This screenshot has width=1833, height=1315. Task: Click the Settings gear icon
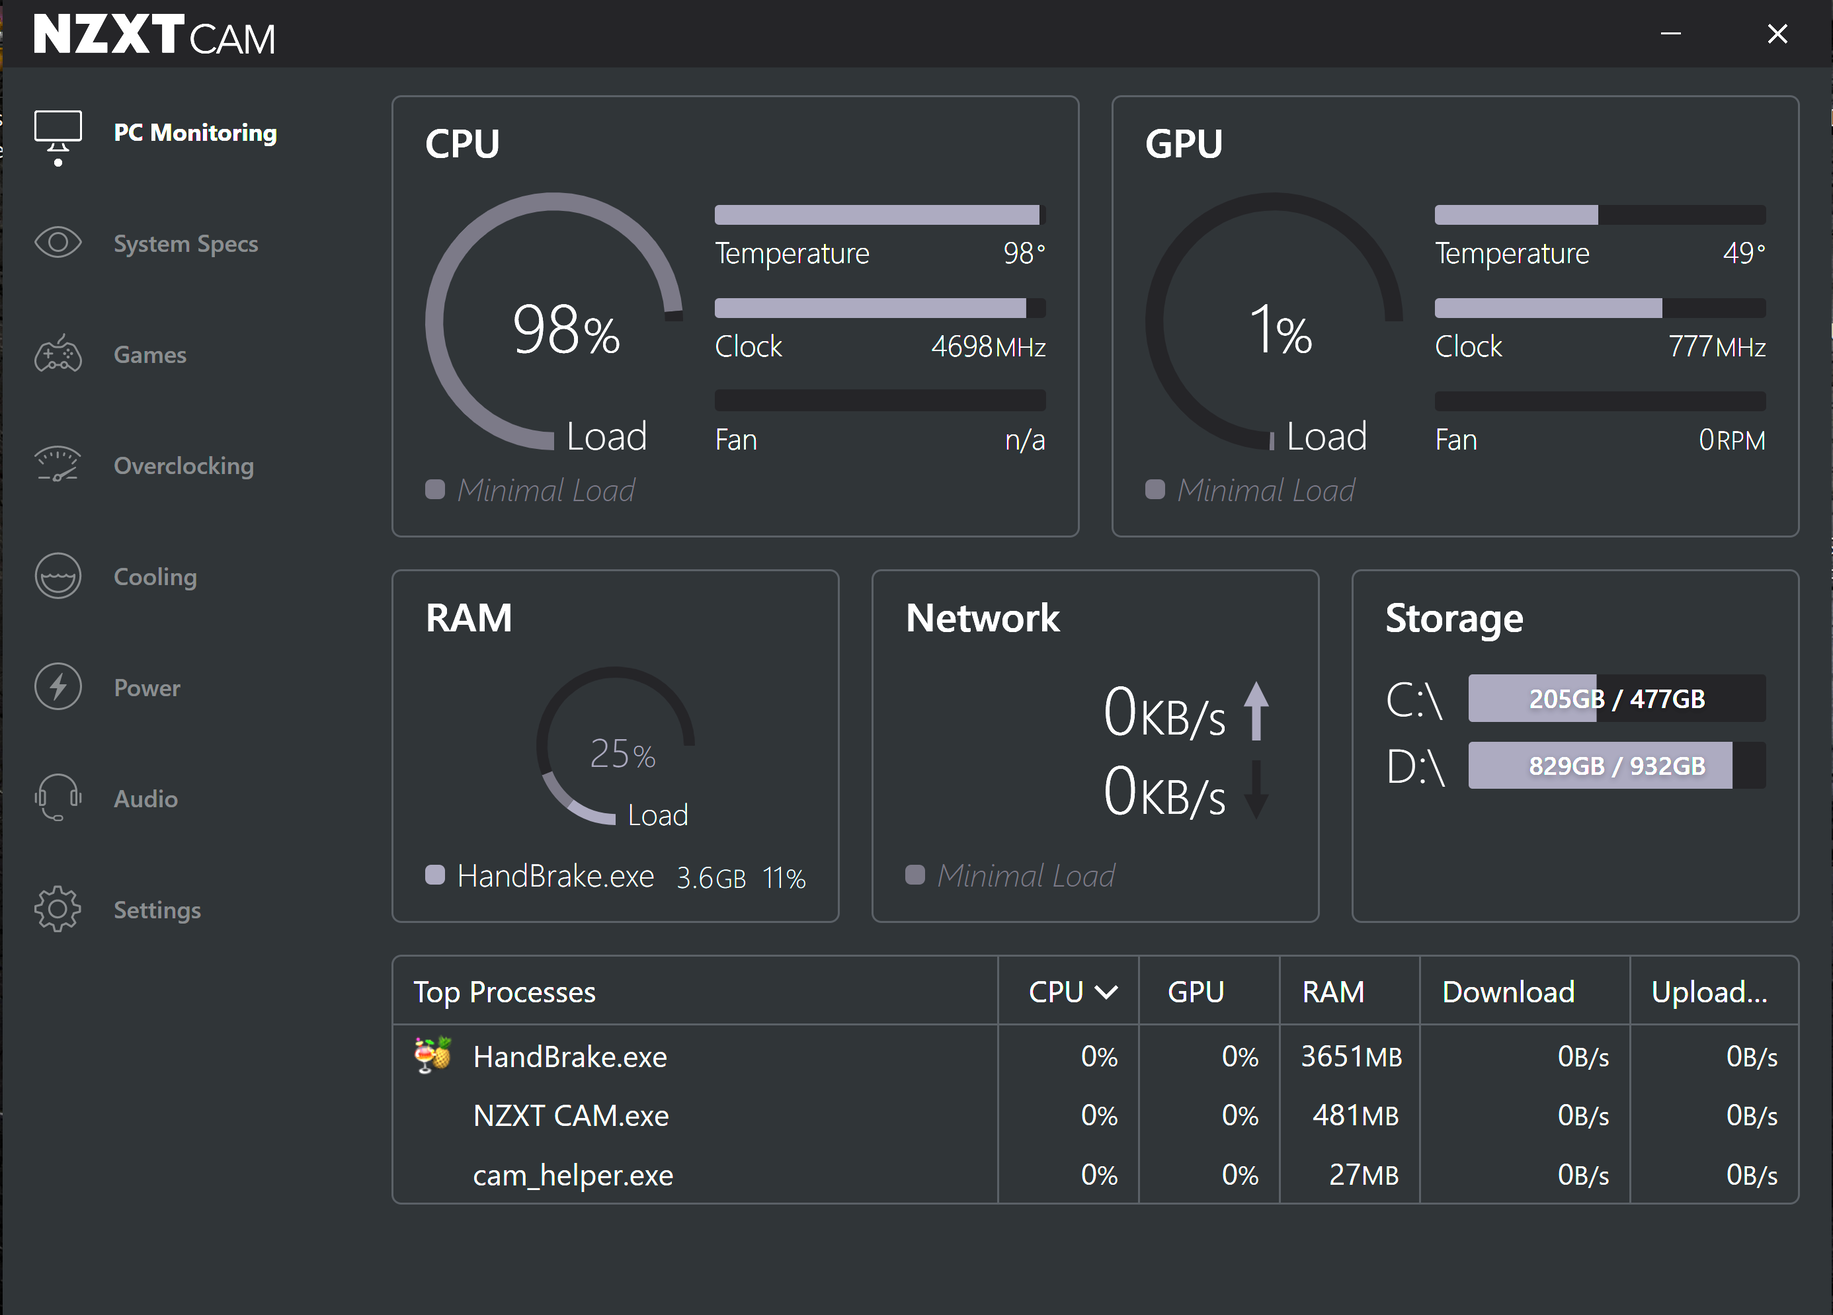coord(58,909)
